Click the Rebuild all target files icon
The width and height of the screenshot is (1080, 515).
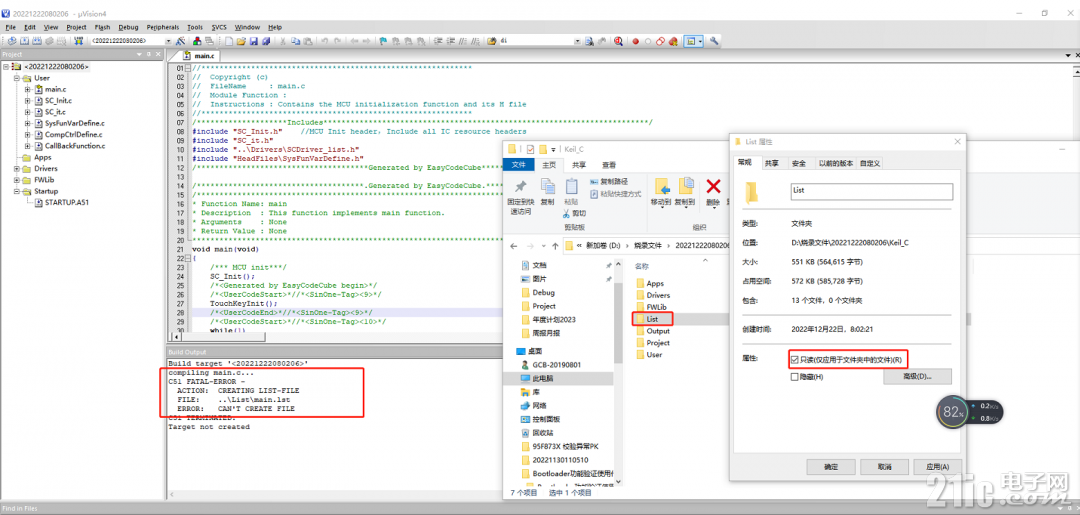pos(37,41)
